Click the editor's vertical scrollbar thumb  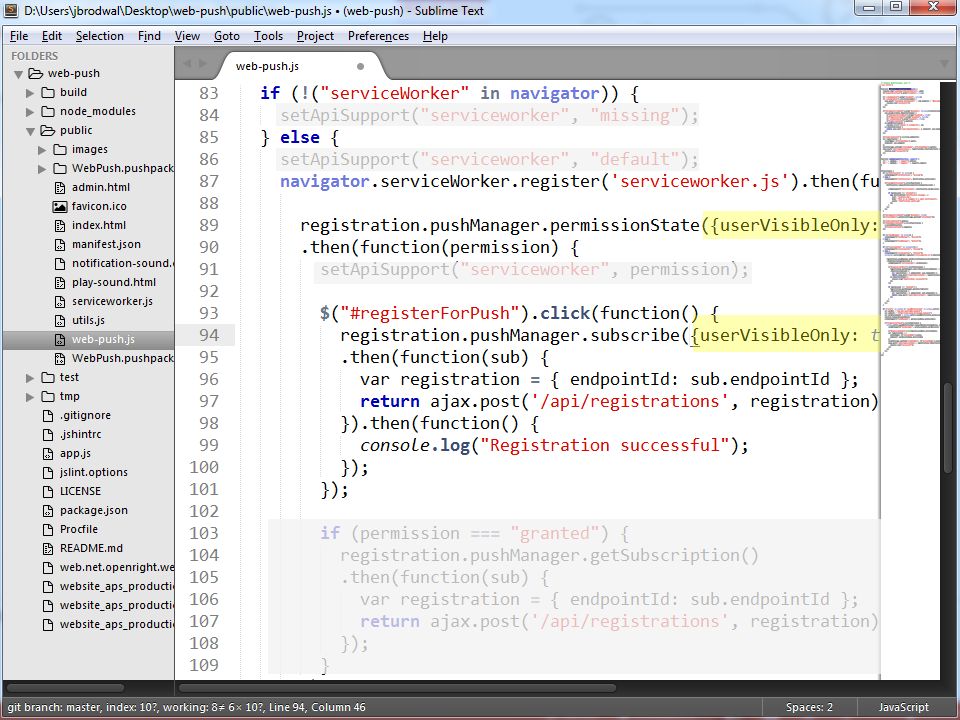[948, 427]
